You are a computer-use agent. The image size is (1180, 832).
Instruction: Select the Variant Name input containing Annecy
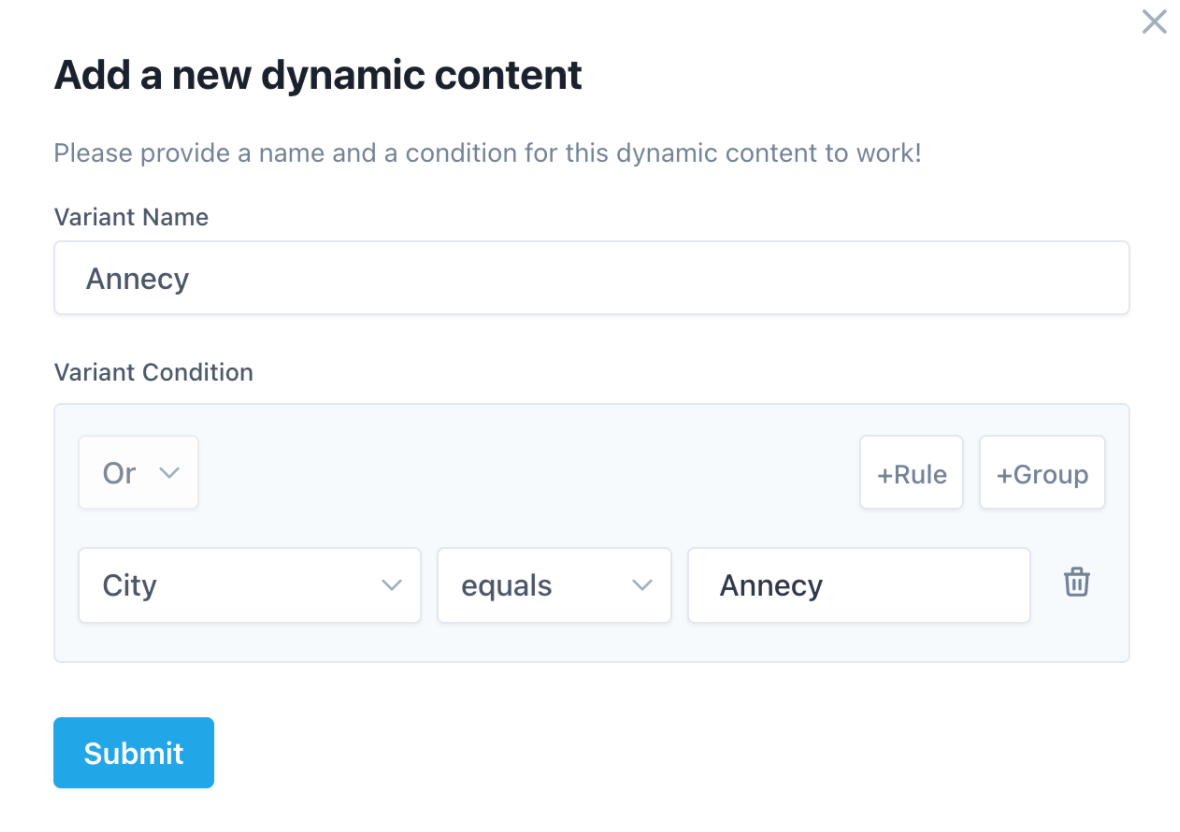(590, 277)
